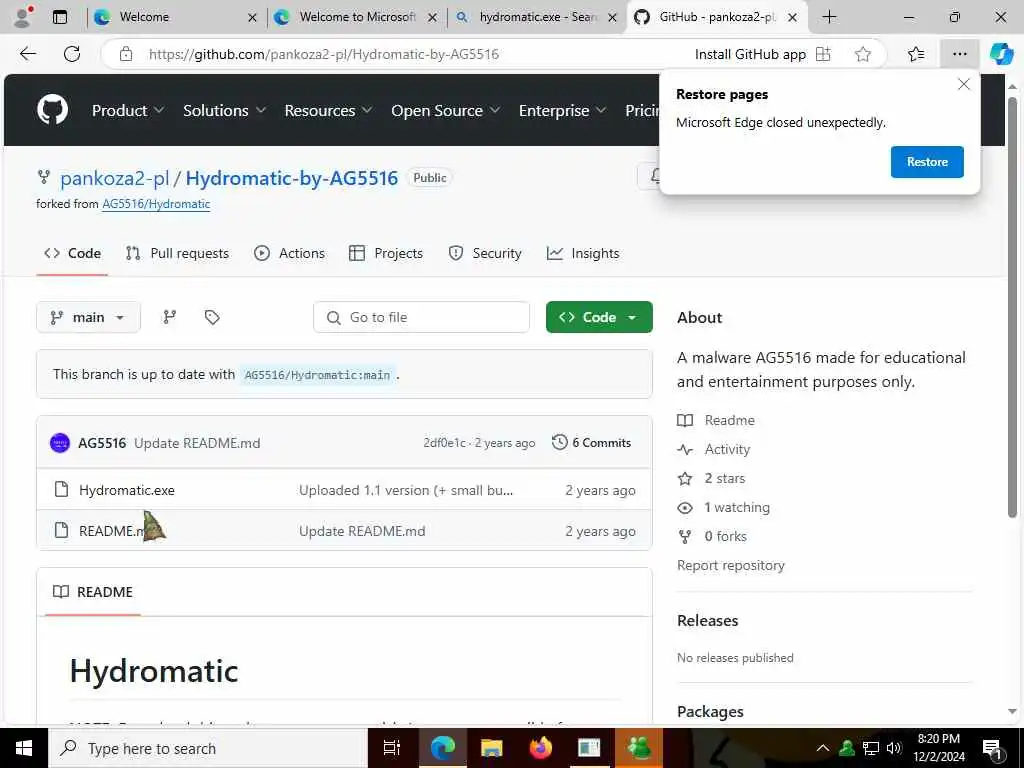Show hidden system tray icons
The height and width of the screenshot is (768, 1024).
point(823,748)
